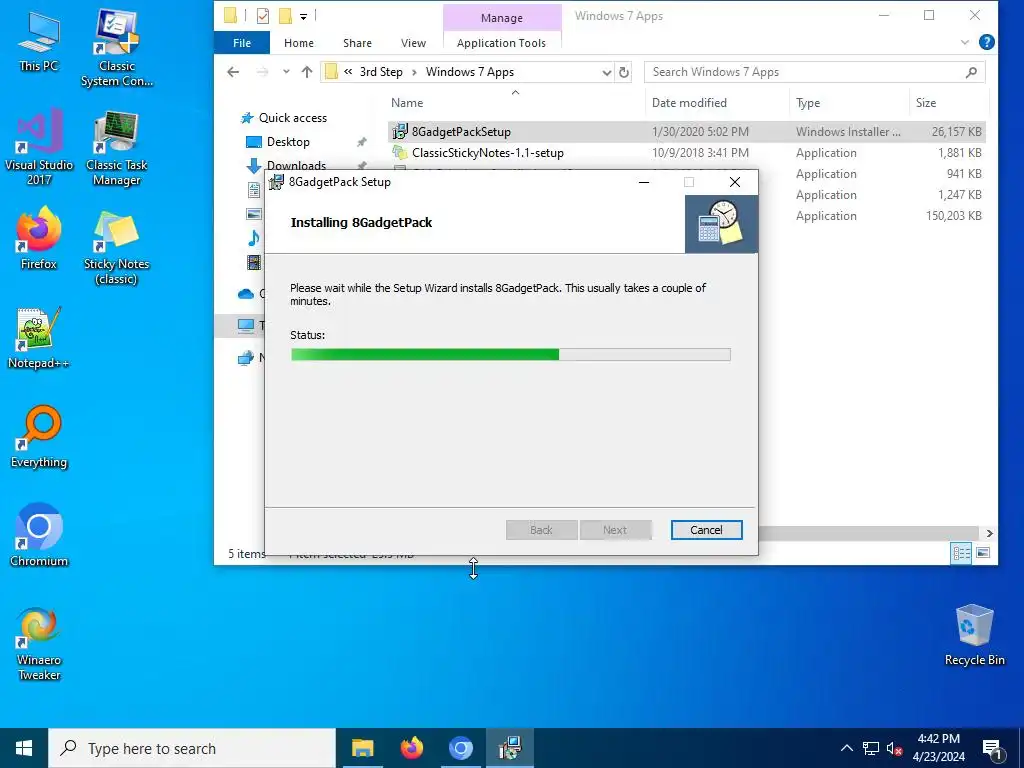Viewport: 1024px width, 768px height.
Task: Focus the Search Windows 7 Apps field
Action: tap(814, 72)
